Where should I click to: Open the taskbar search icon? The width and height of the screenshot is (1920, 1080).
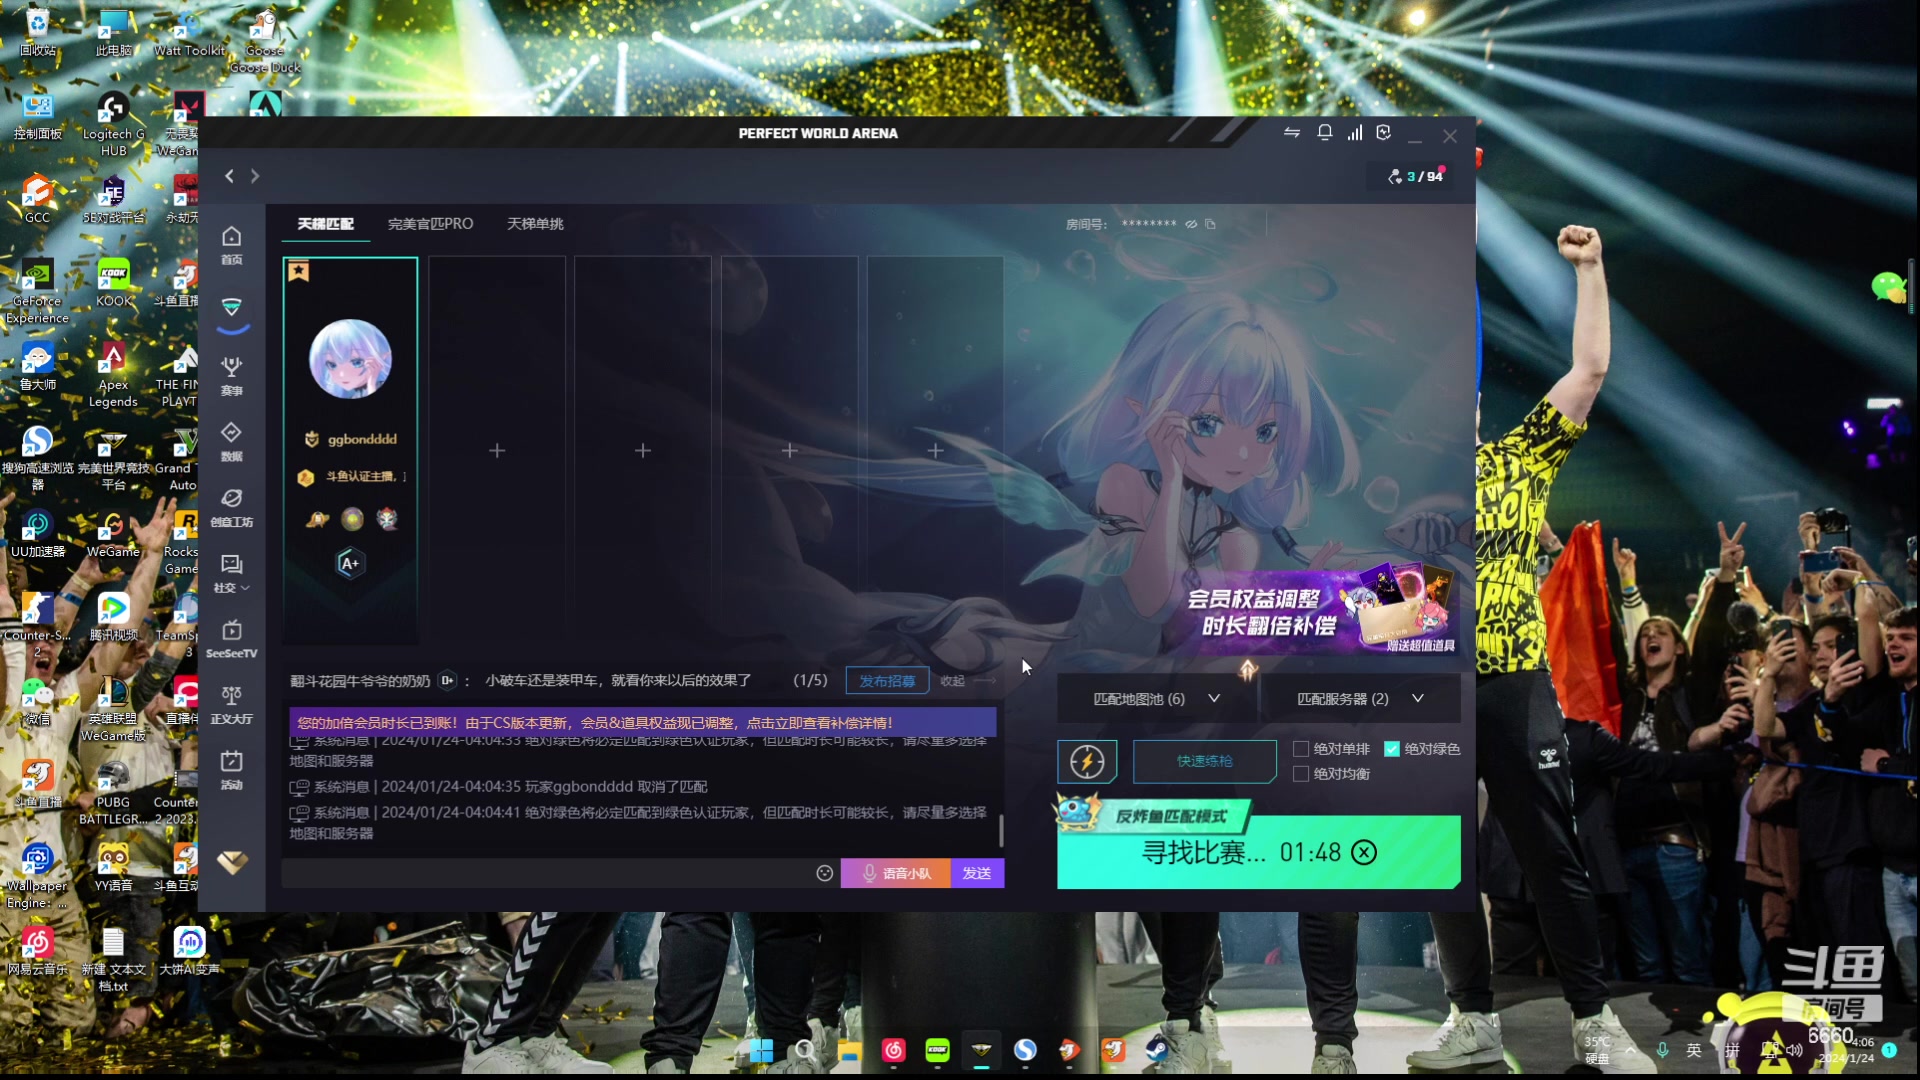coord(805,1050)
